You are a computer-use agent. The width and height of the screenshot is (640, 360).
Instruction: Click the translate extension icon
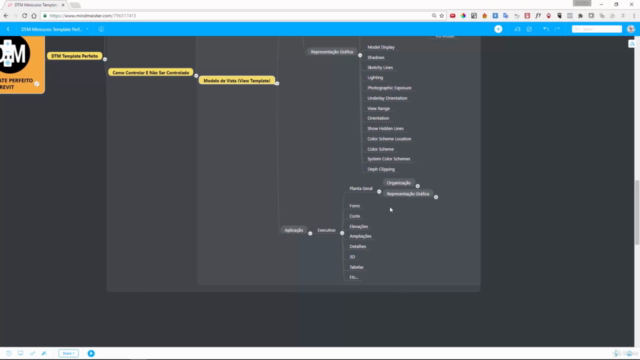[506, 16]
